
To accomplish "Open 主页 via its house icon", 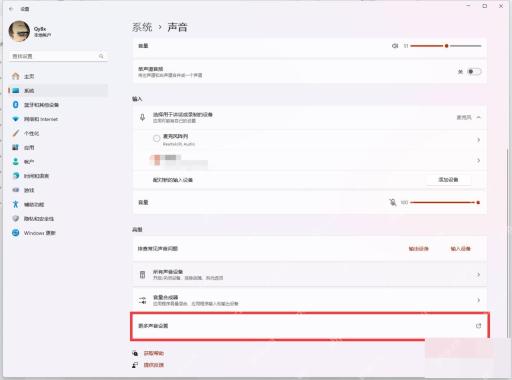I will click(15, 76).
